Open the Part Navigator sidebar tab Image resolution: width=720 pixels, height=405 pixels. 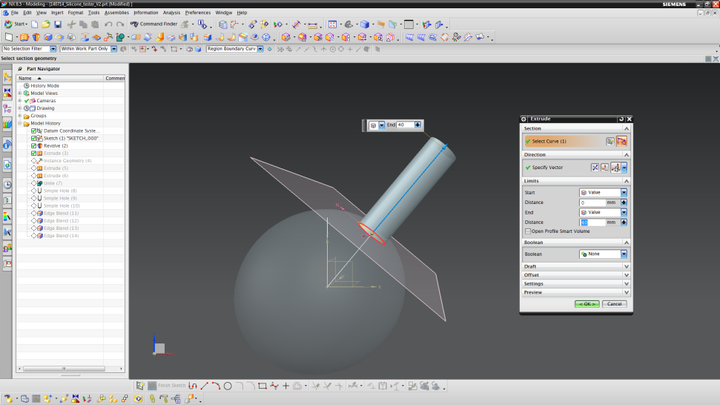click(x=7, y=108)
